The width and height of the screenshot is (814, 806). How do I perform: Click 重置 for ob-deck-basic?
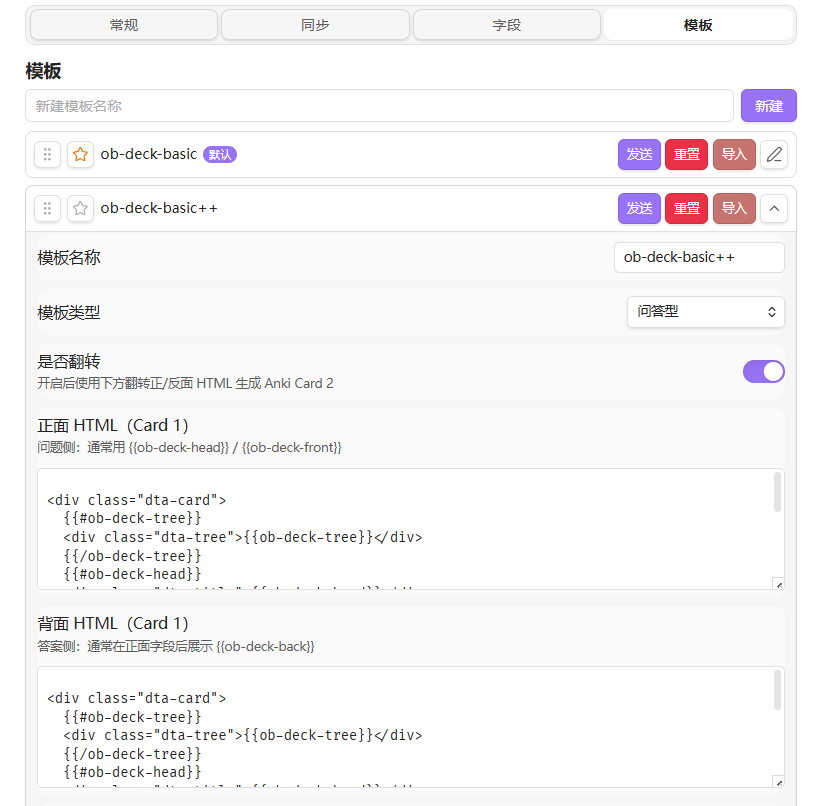(686, 155)
